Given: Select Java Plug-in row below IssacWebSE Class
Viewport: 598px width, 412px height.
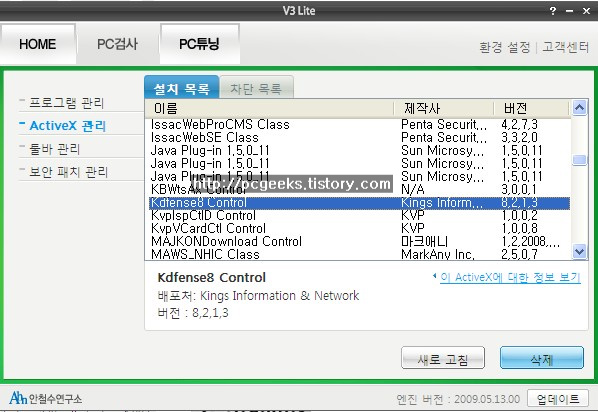Looking at the screenshot, I should tap(360, 150).
